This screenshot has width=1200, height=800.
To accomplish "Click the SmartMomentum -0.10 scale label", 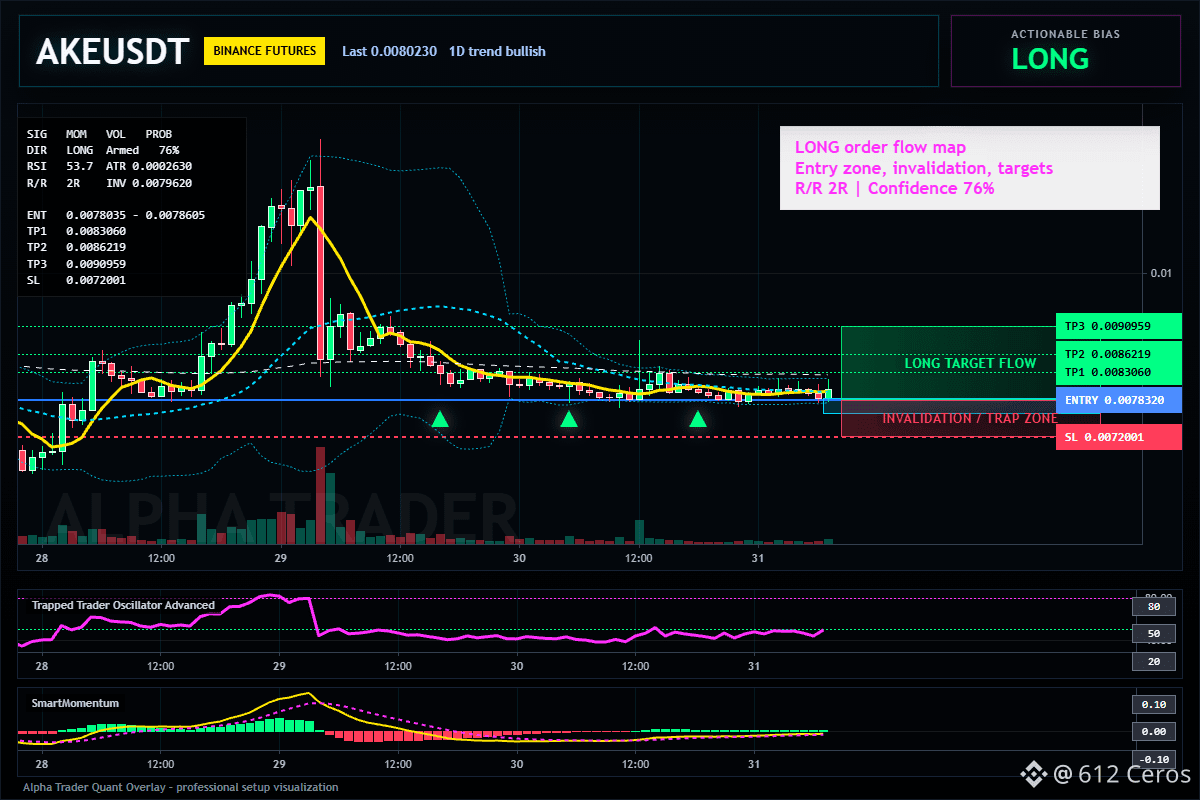I will [1153, 759].
